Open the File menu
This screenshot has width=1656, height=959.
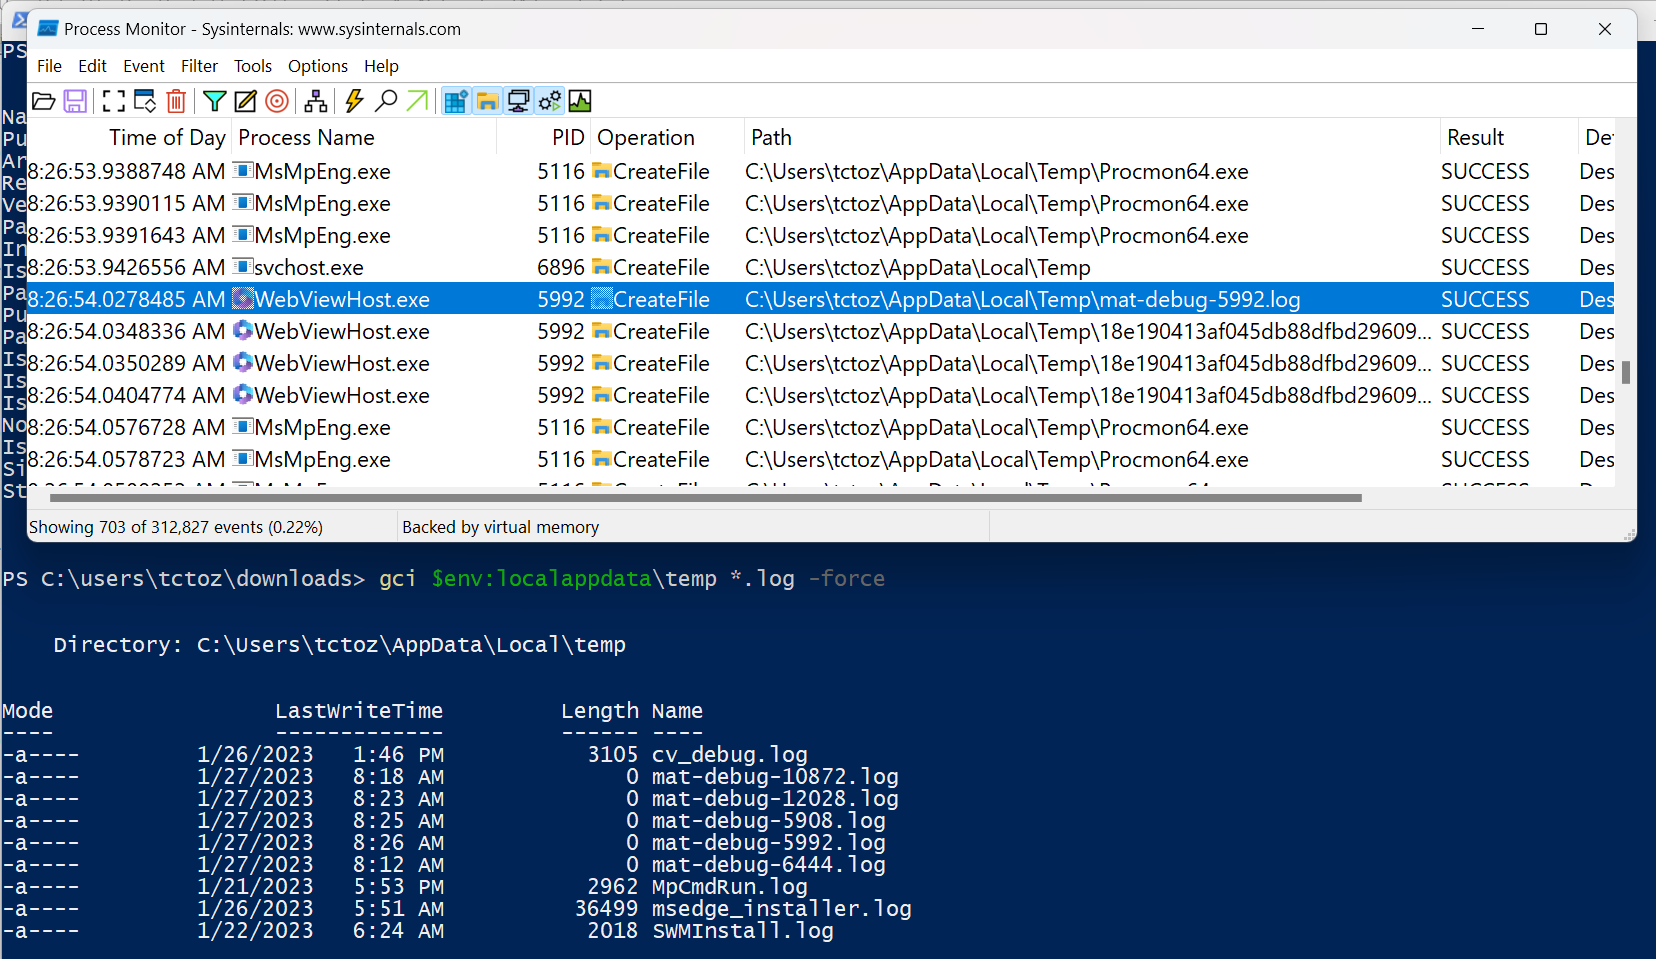click(49, 66)
